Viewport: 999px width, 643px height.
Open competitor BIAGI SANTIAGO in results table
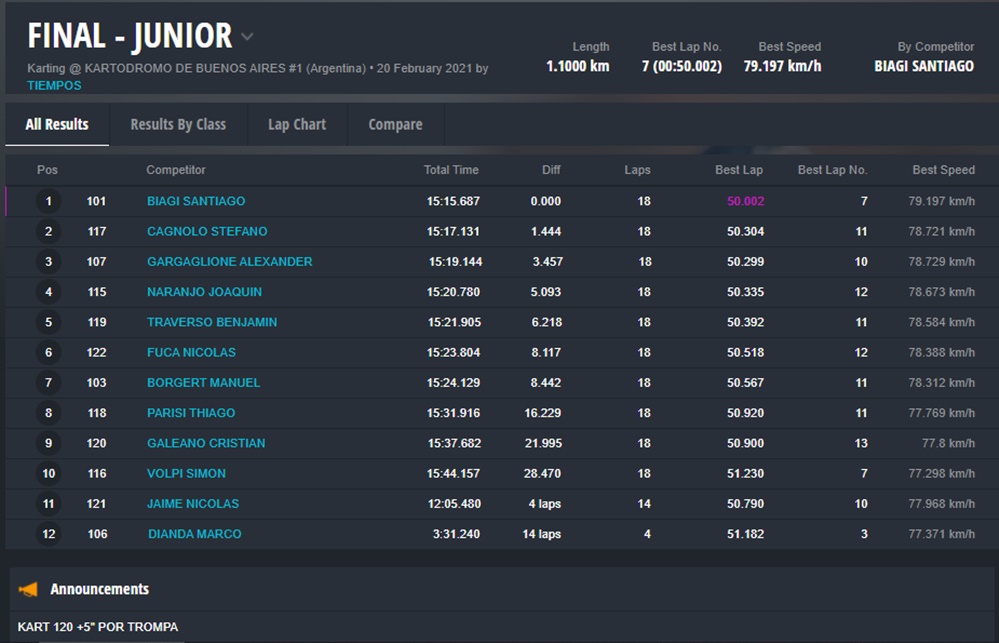[x=195, y=201]
